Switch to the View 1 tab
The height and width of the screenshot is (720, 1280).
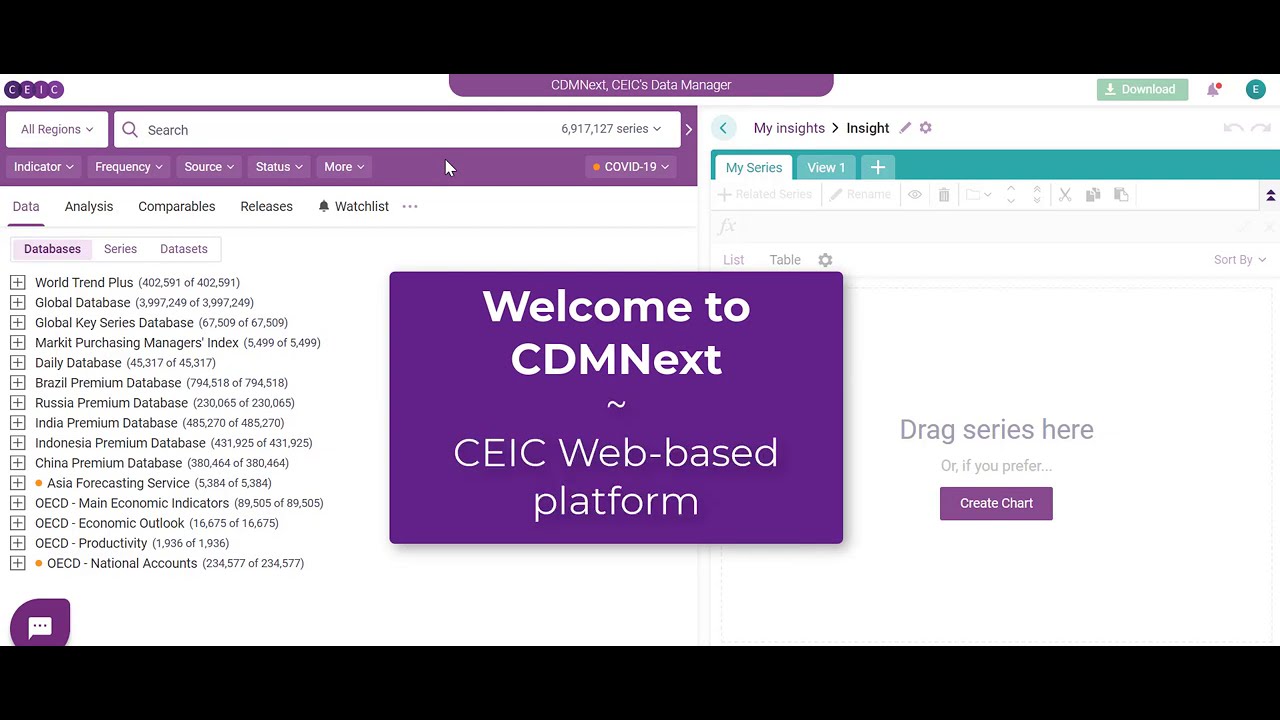pyautogui.click(x=826, y=168)
